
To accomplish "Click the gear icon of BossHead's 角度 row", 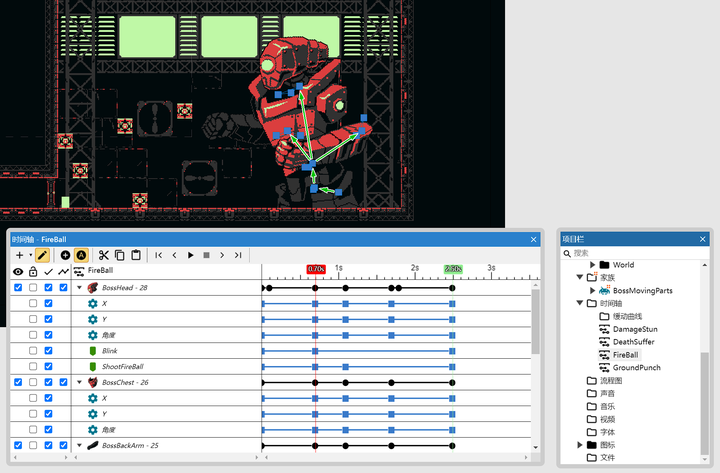I will (93, 335).
